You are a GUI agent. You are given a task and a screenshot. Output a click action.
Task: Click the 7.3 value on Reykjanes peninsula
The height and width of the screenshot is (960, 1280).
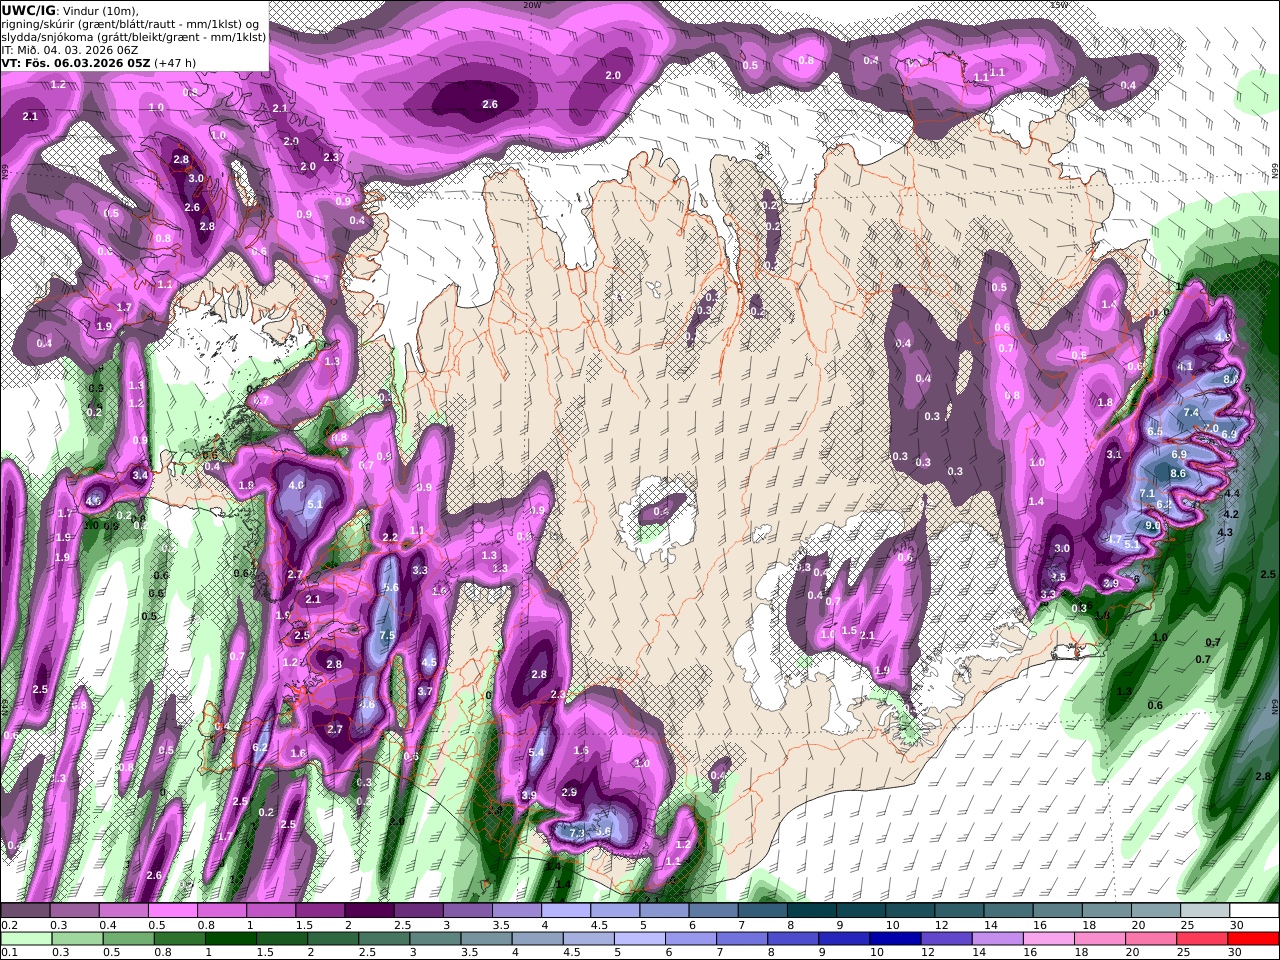(577, 833)
